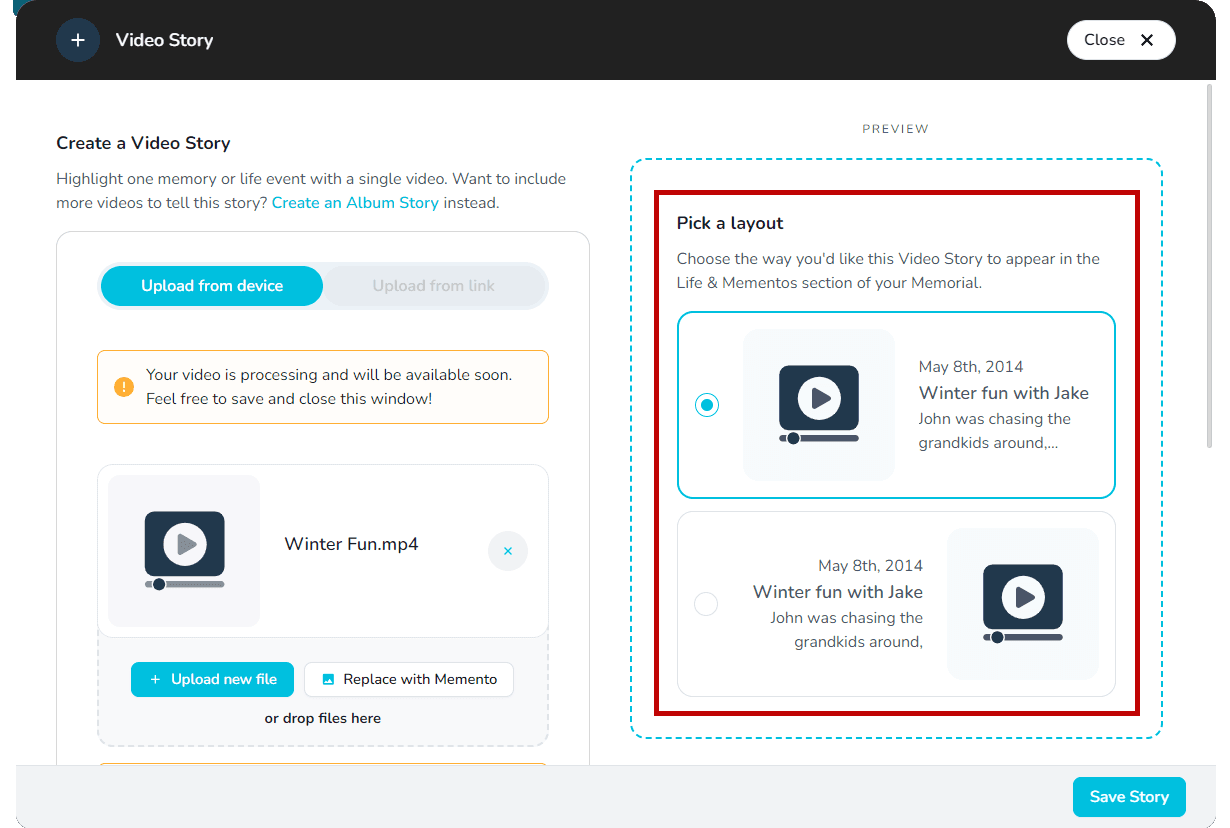1230x828 pixels.
Task: Click the Replace with Memento button
Action: point(408,679)
